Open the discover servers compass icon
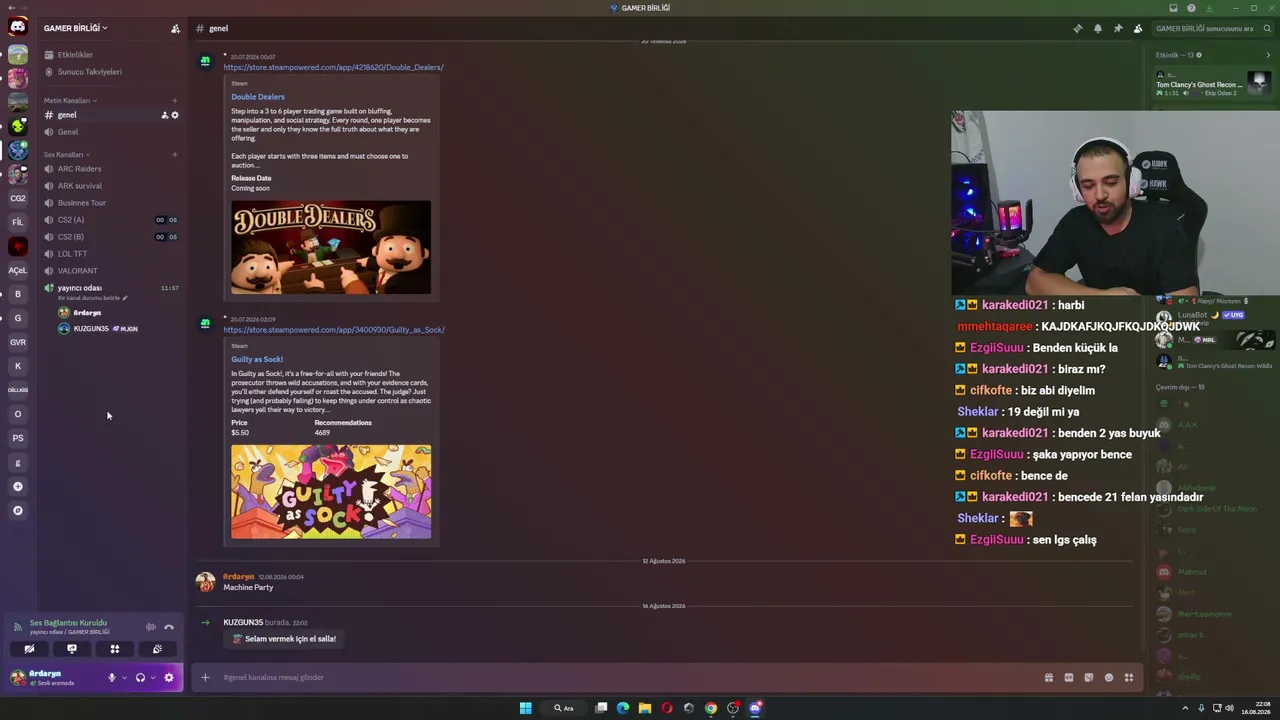The image size is (1280, 720). pos(17,510)
